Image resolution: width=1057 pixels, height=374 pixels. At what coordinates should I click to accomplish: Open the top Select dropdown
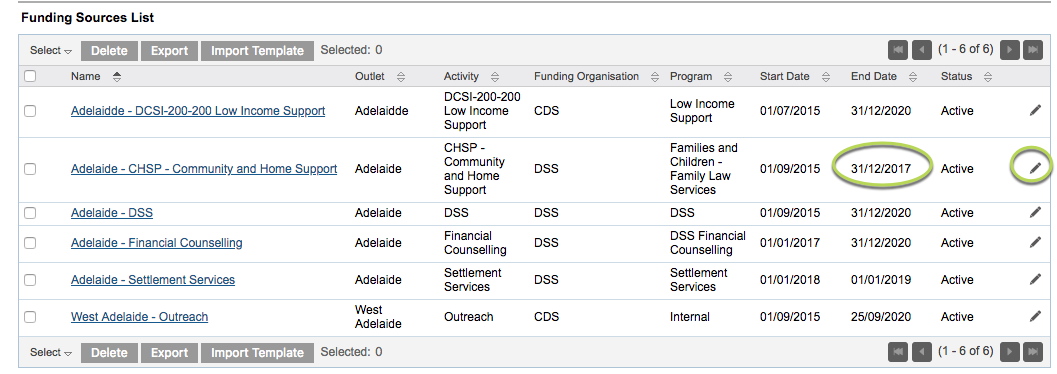click(x=51, y=51)
